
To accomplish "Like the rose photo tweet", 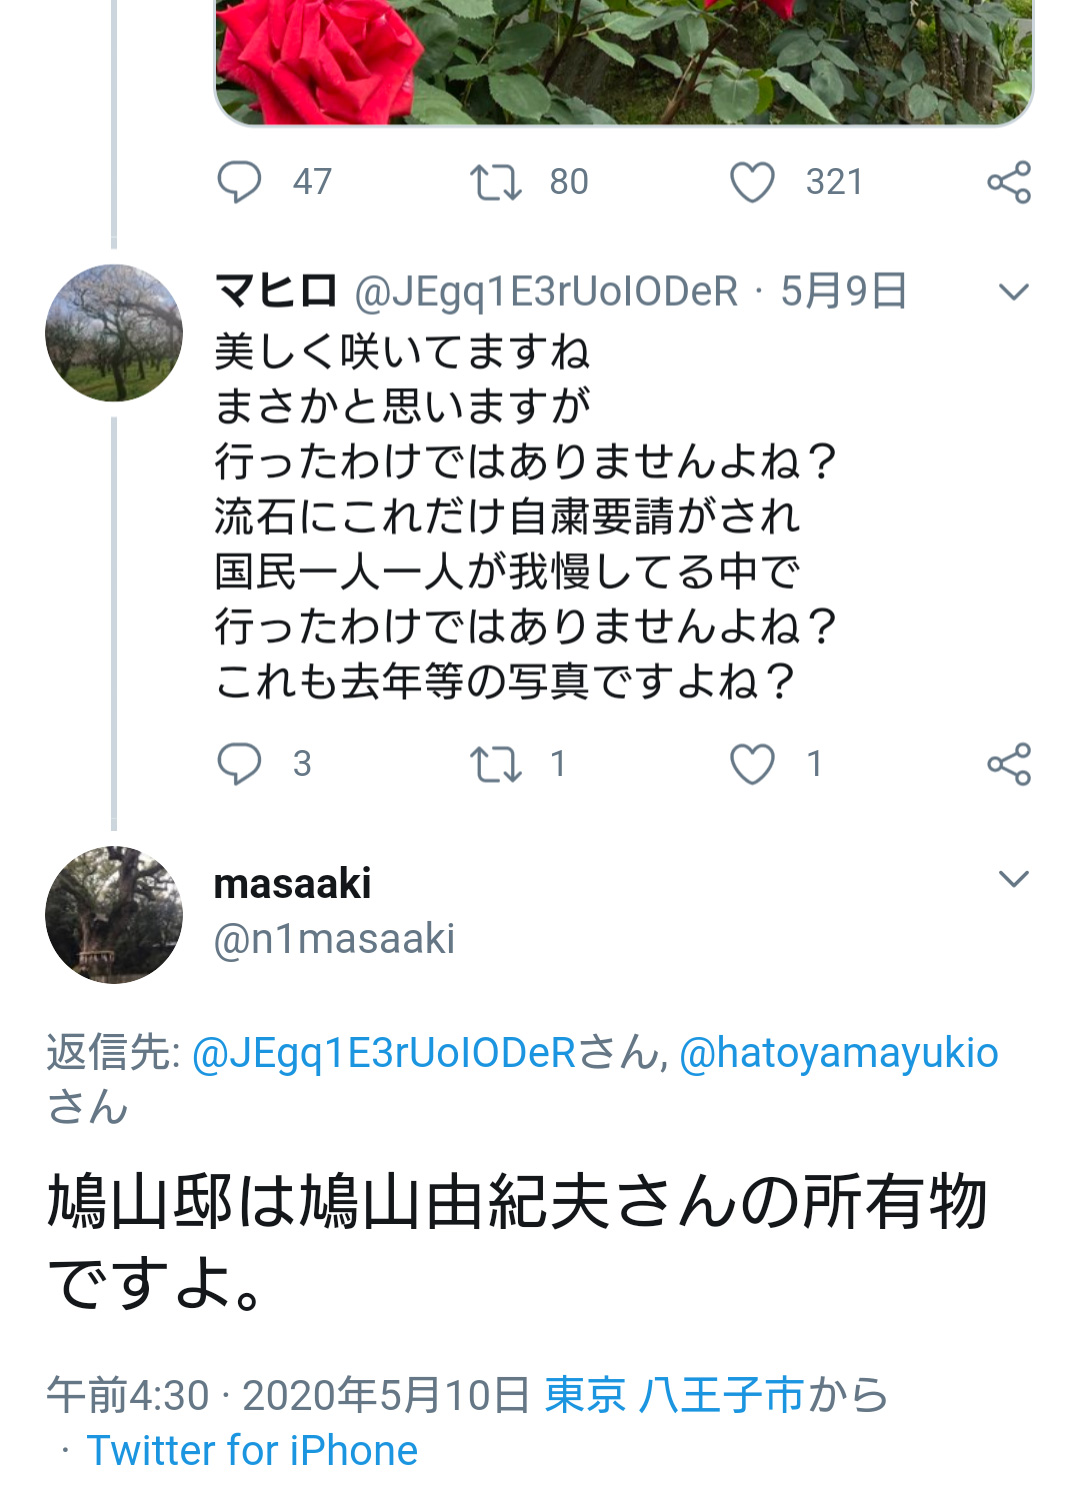I will click(x=752, y=182).
